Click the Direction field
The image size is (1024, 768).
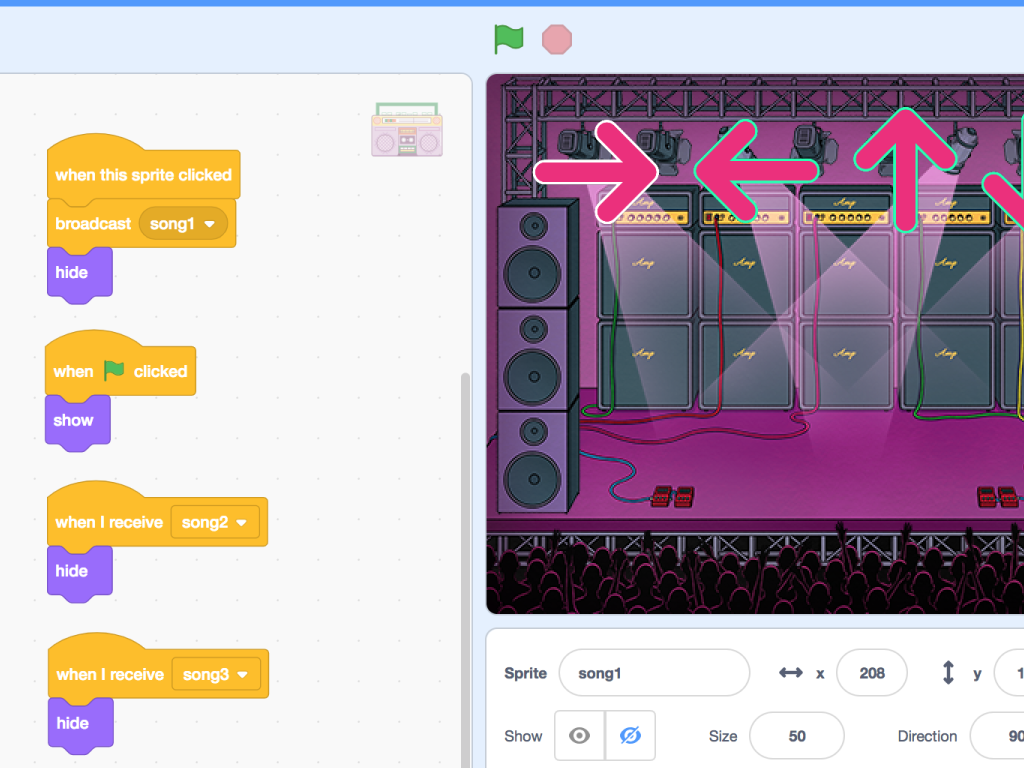tap(997, 736)
